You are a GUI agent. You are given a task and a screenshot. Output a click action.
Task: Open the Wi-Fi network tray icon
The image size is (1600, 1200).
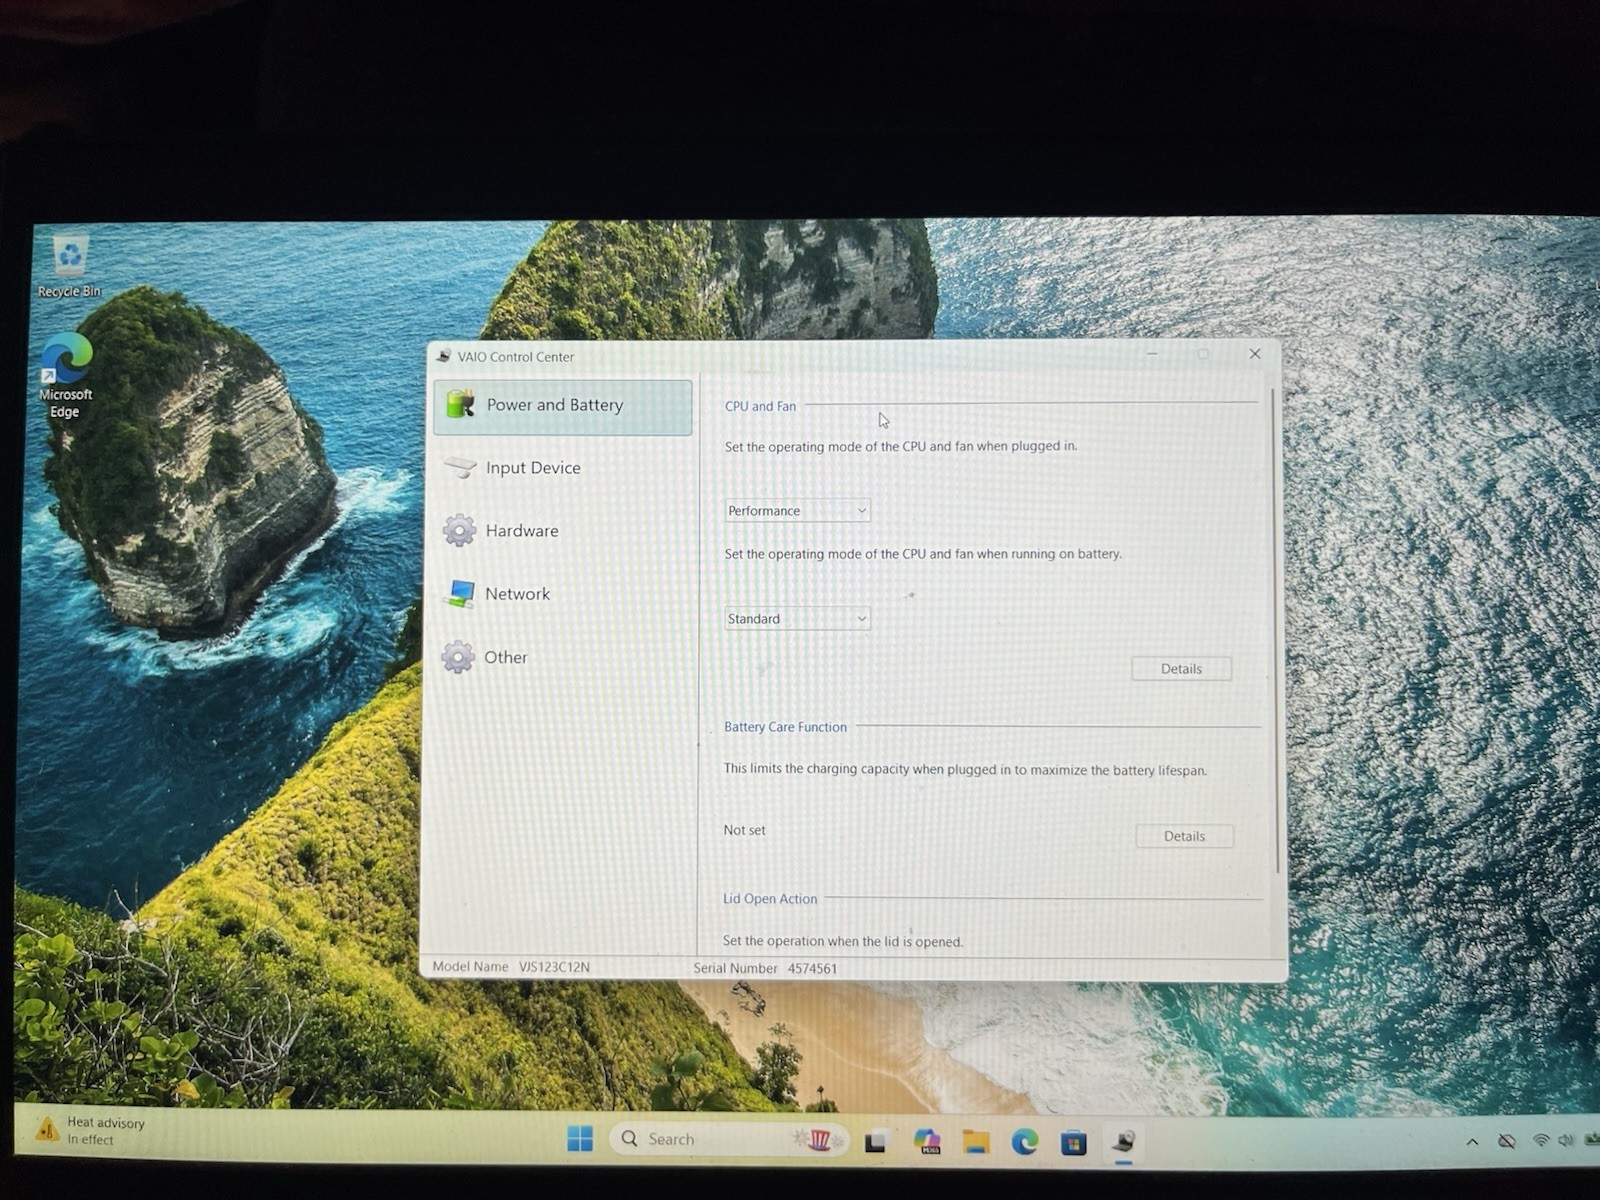tap(1541, 1141)
